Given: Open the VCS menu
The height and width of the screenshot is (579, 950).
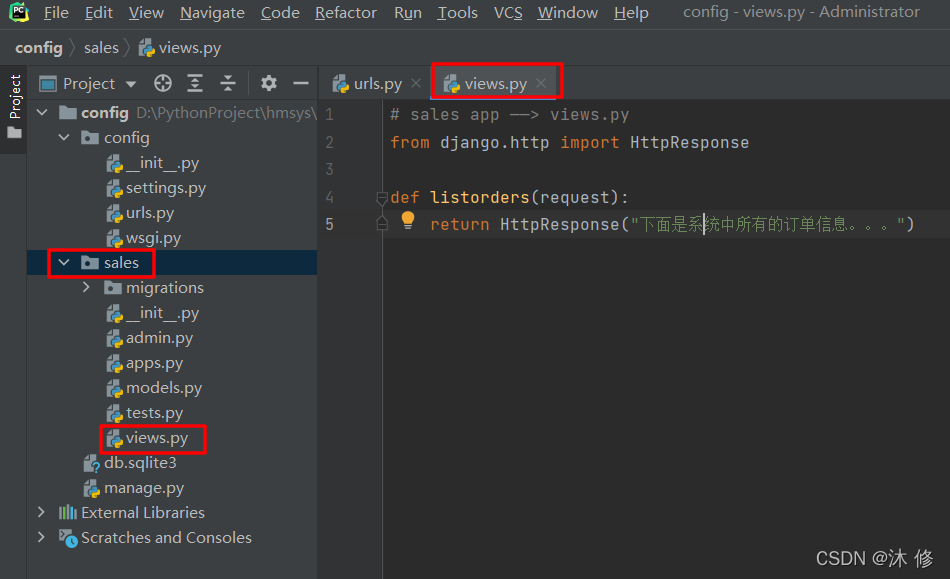Looking at the screenshot, I should (x=508, y=13).
